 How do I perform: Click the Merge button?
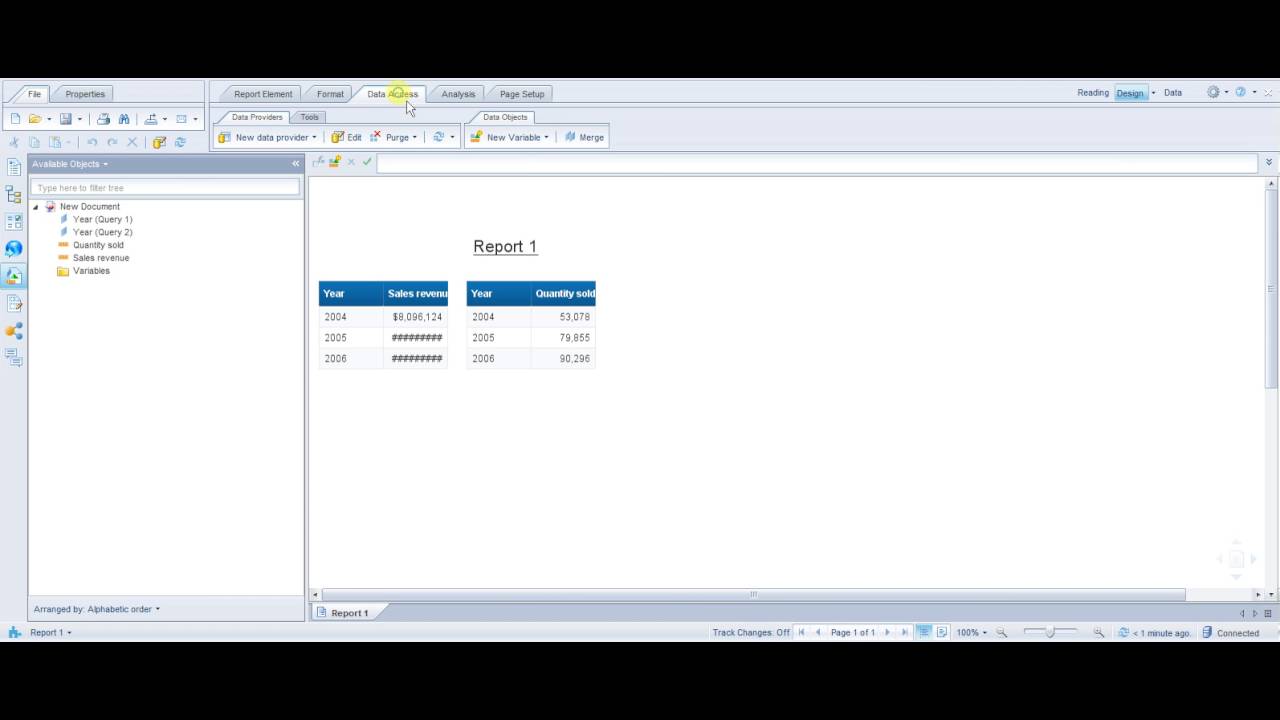(584, 137)
